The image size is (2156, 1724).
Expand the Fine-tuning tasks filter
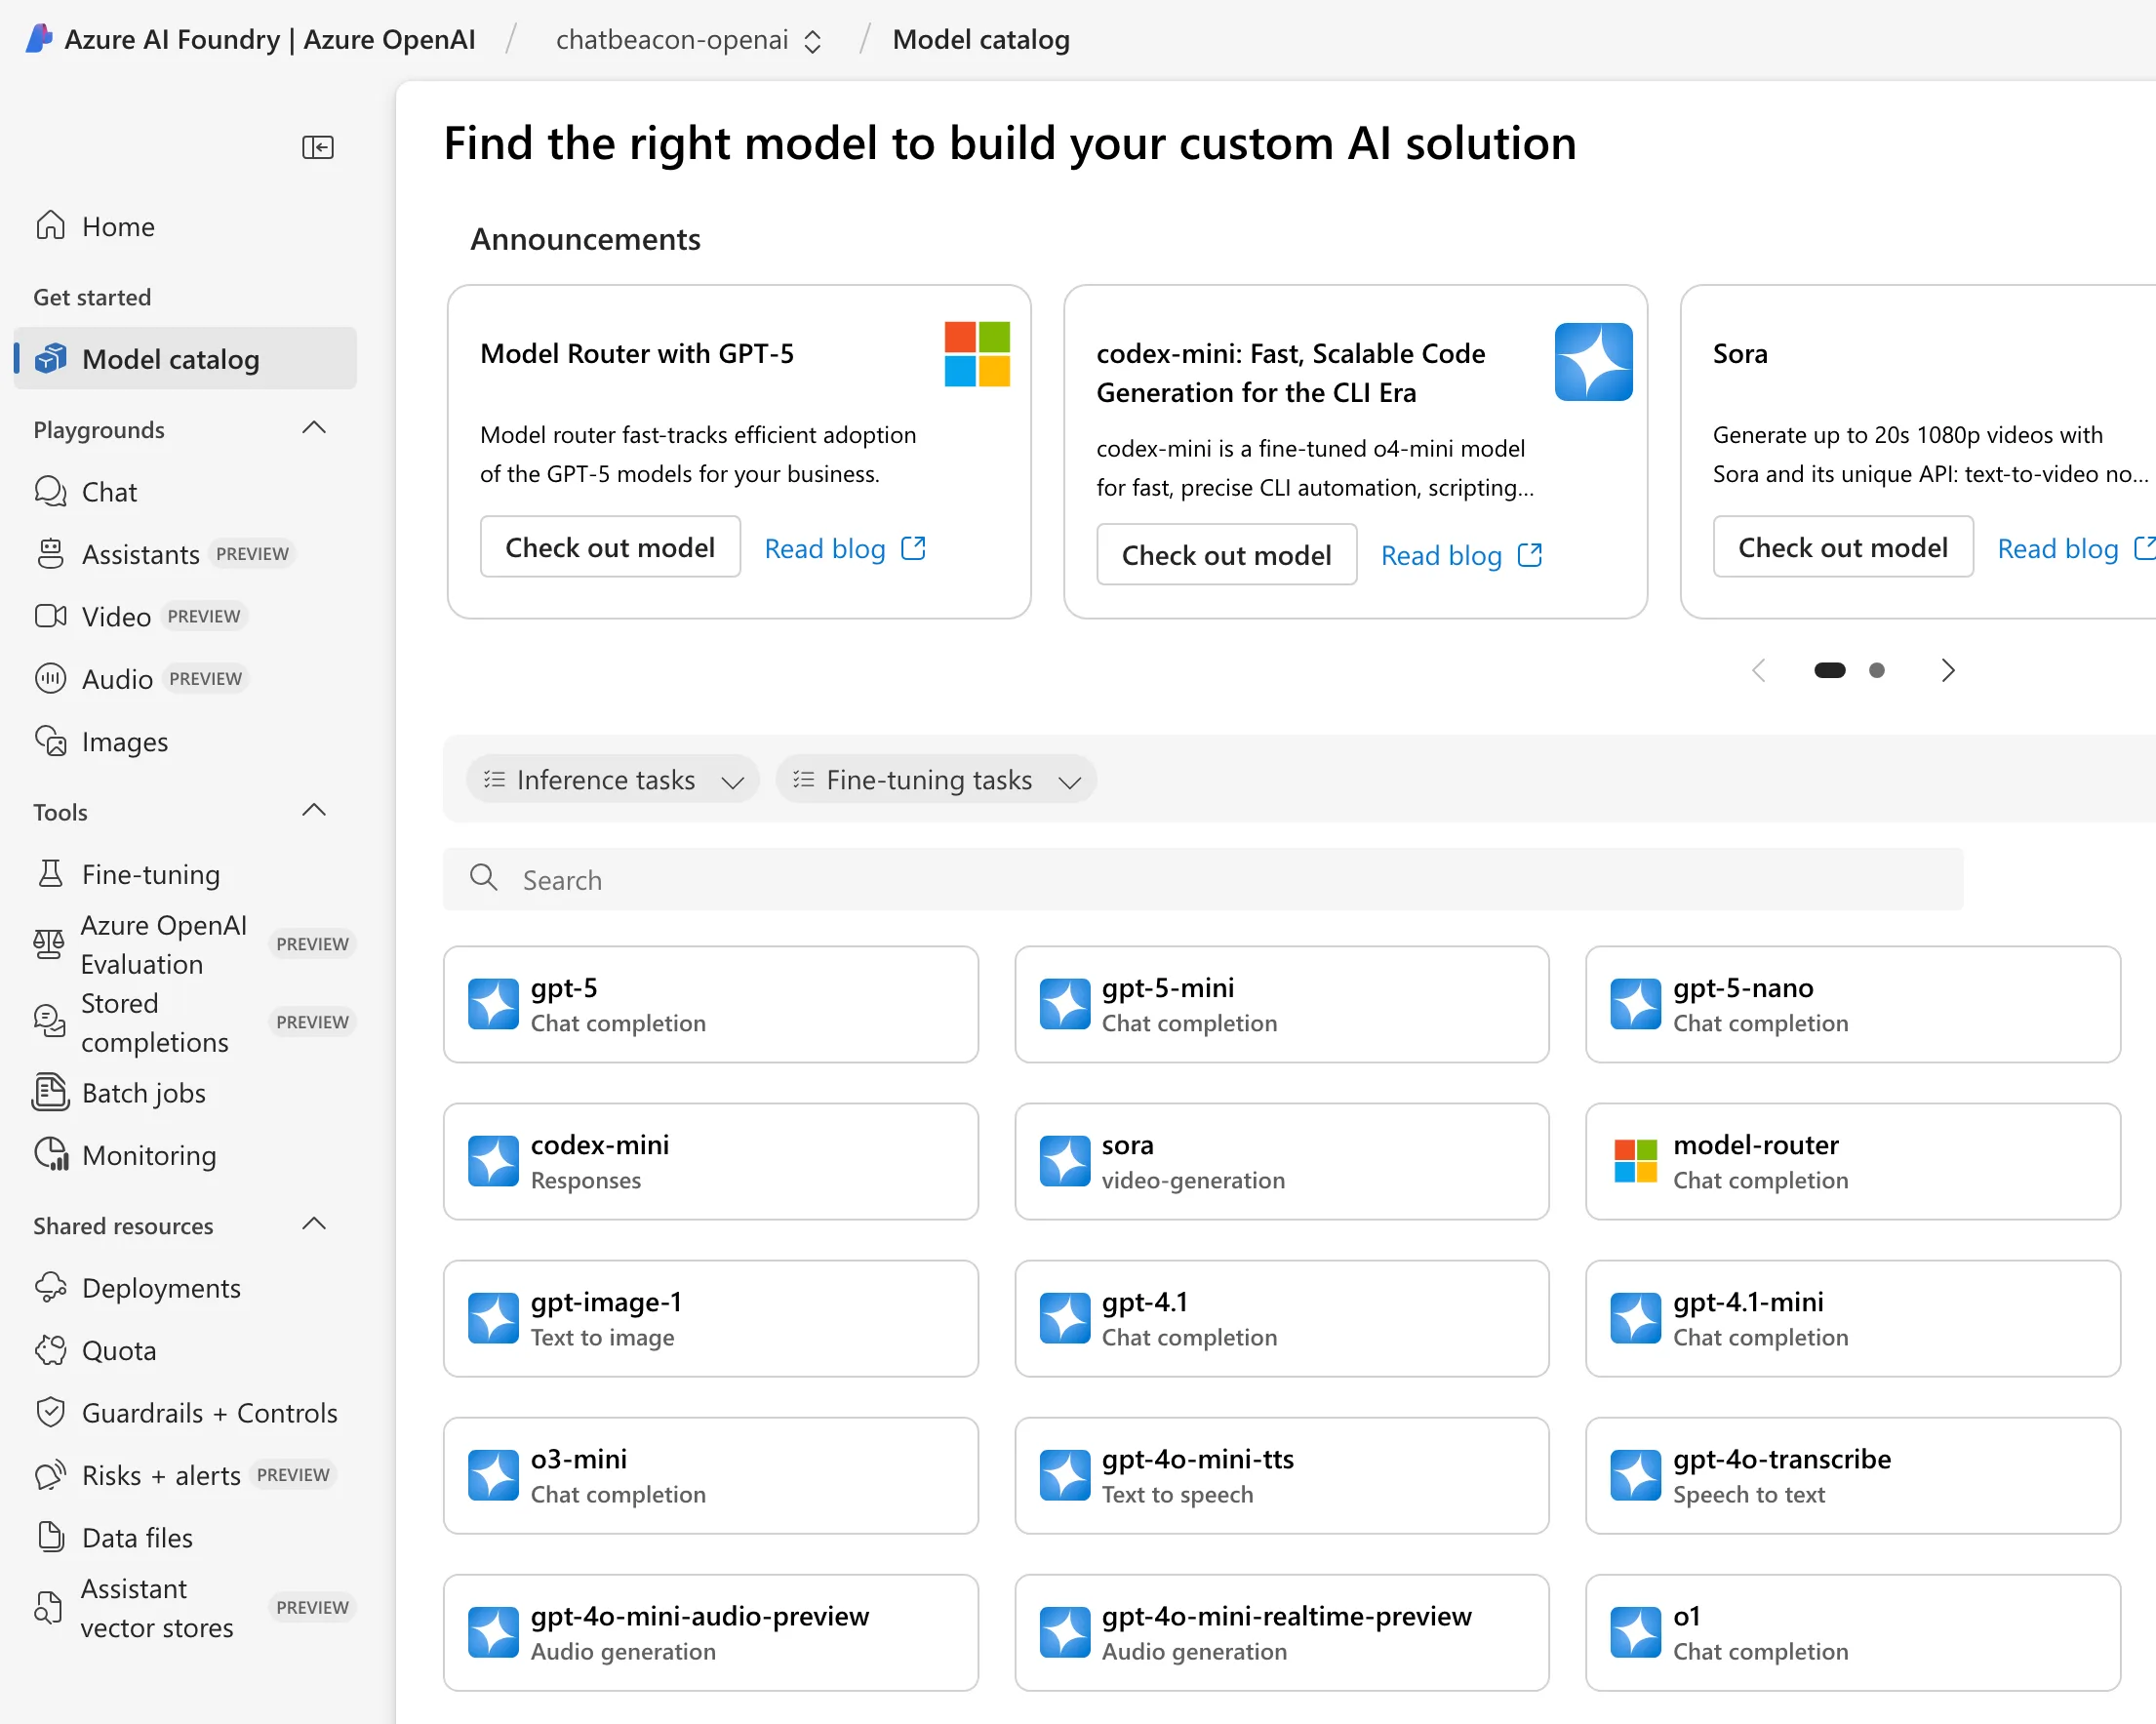pos(935,780)
